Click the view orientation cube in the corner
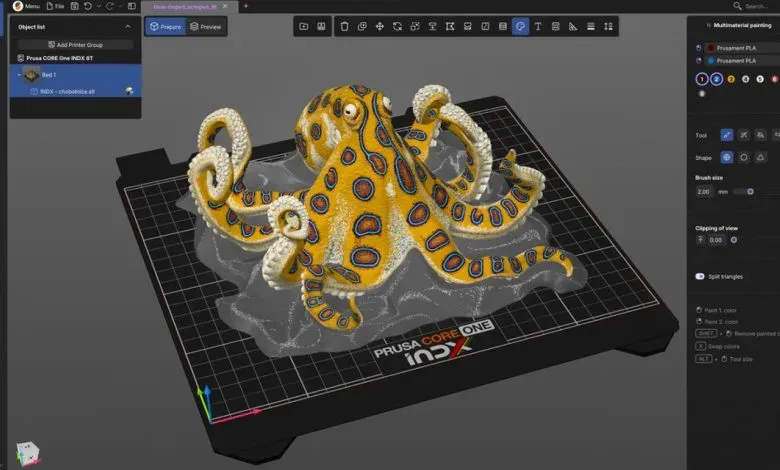The image size is (780, 470). (28, 453)
